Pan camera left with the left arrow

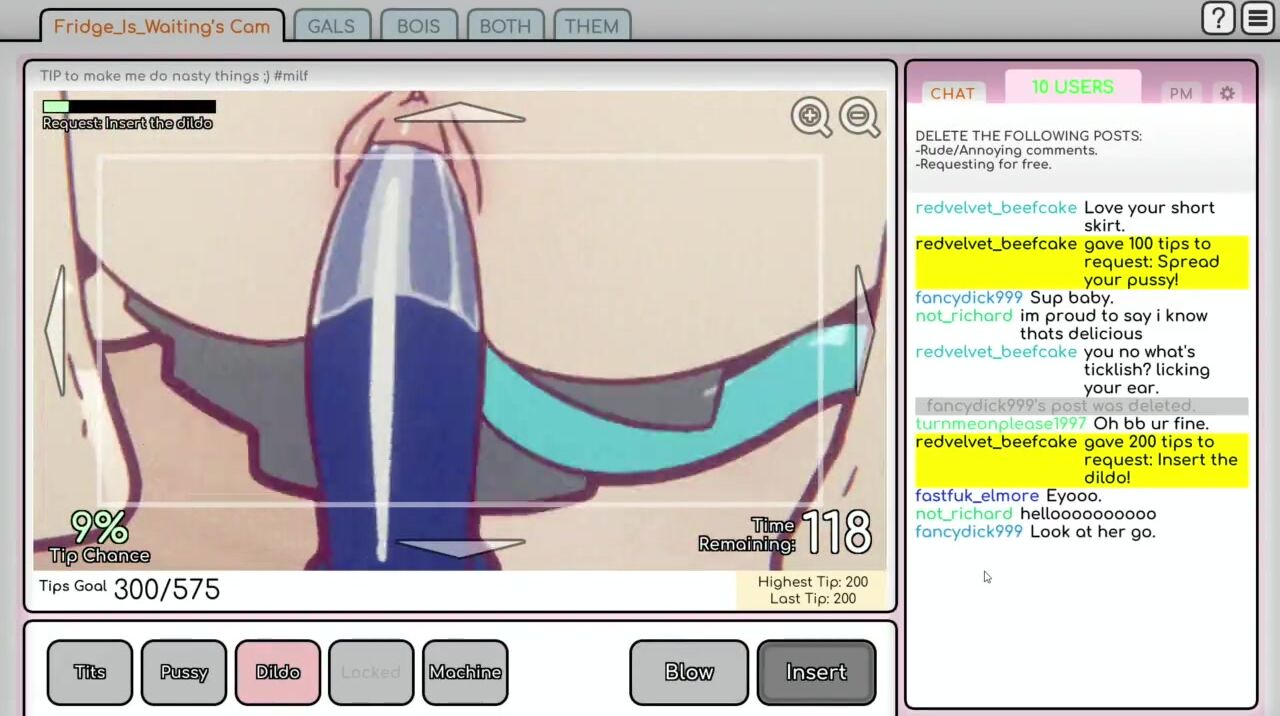(57, 330)
